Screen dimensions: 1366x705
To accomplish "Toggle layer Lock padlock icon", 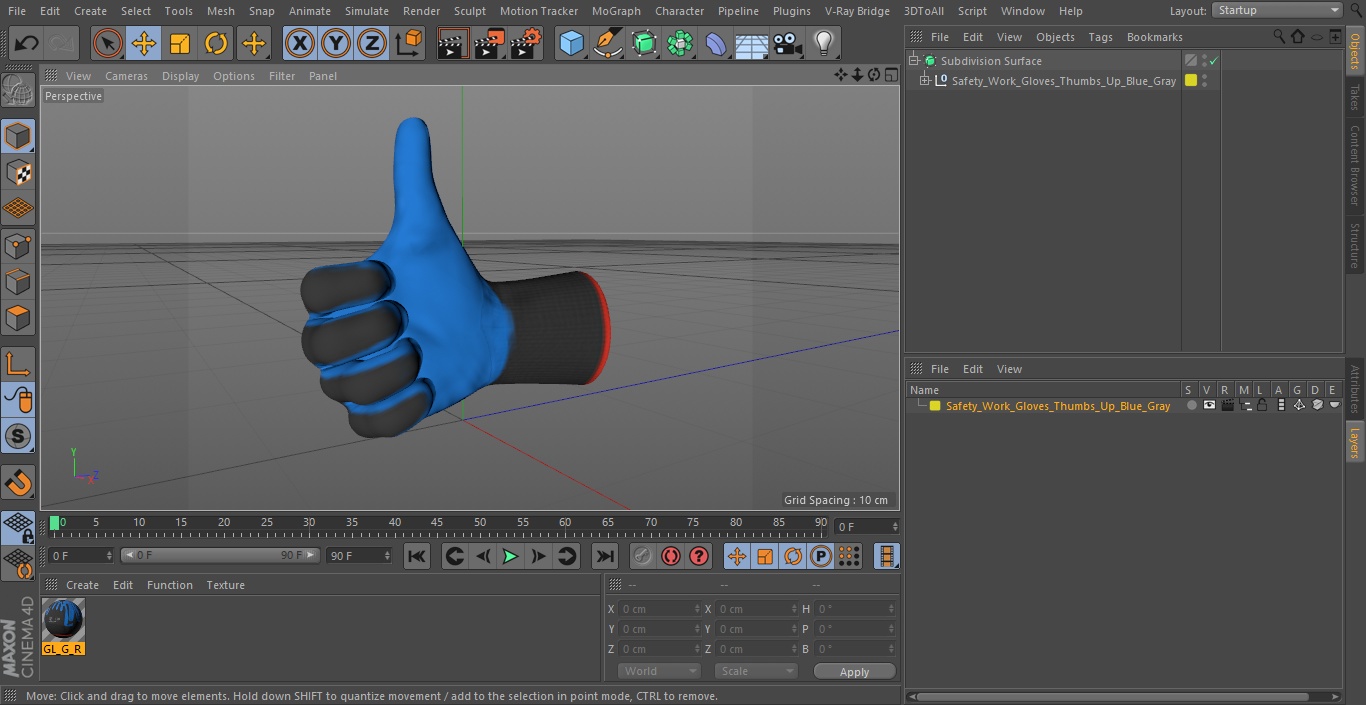I will (1263, 406).
